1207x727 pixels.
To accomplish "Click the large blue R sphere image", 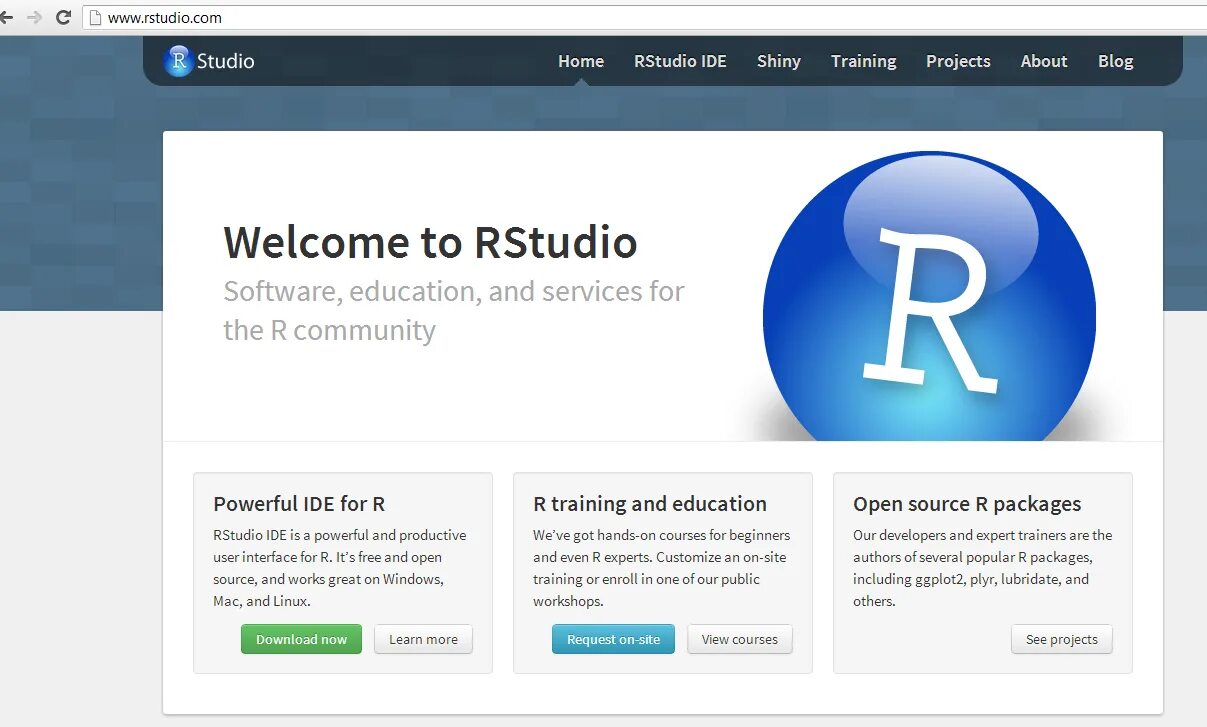I will (x=929, y=297).
